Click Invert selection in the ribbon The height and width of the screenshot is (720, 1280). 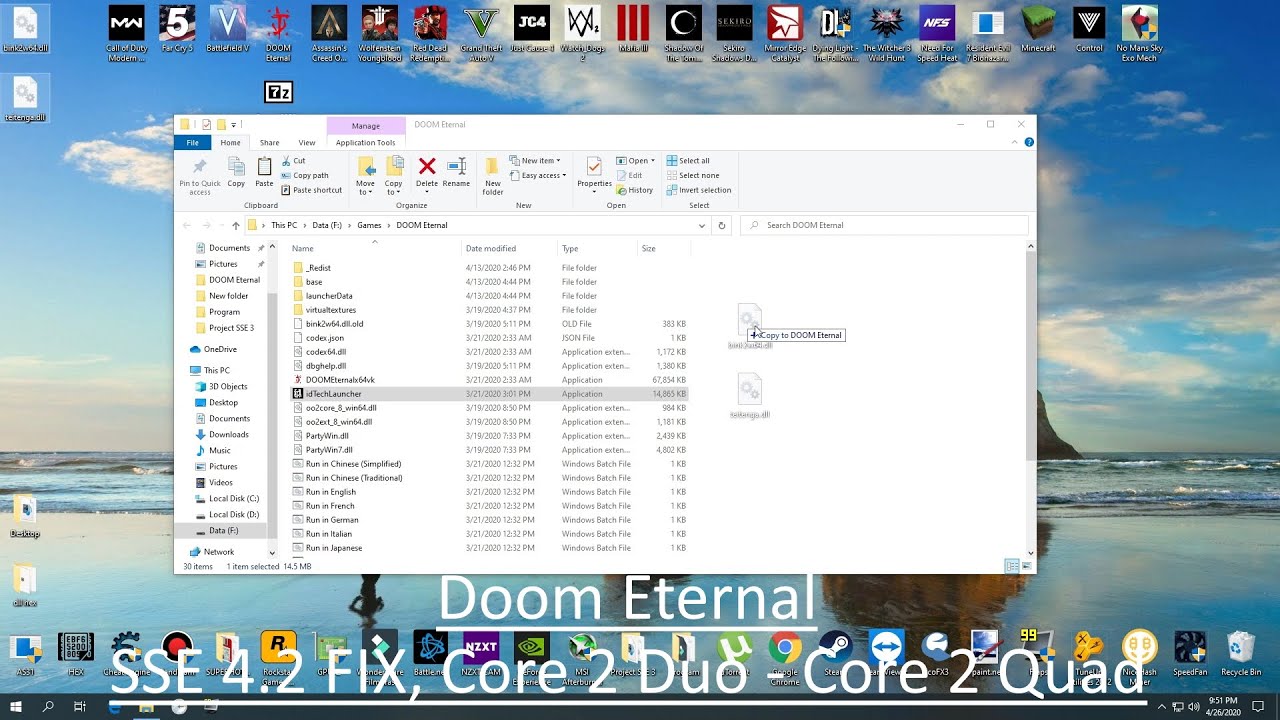(699, 190)
